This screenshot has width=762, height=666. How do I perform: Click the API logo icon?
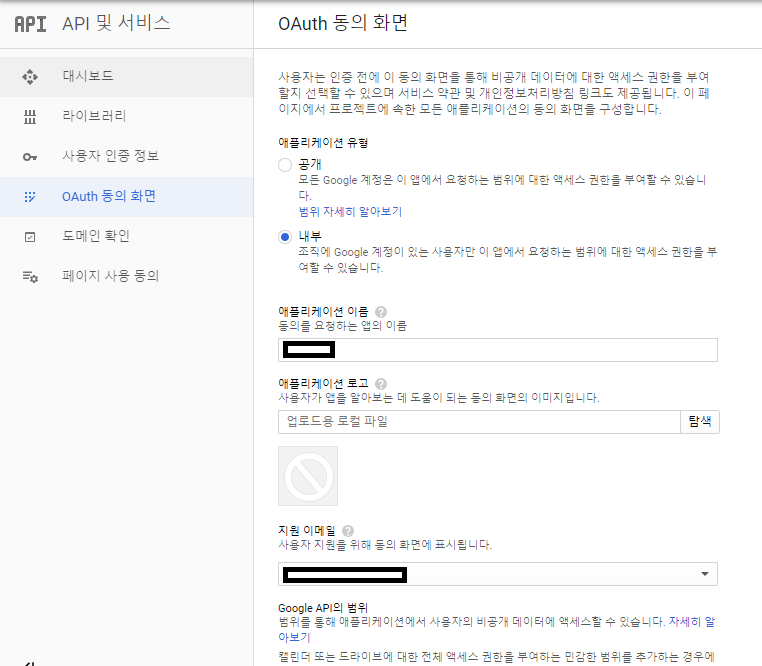tap(30, 24)
